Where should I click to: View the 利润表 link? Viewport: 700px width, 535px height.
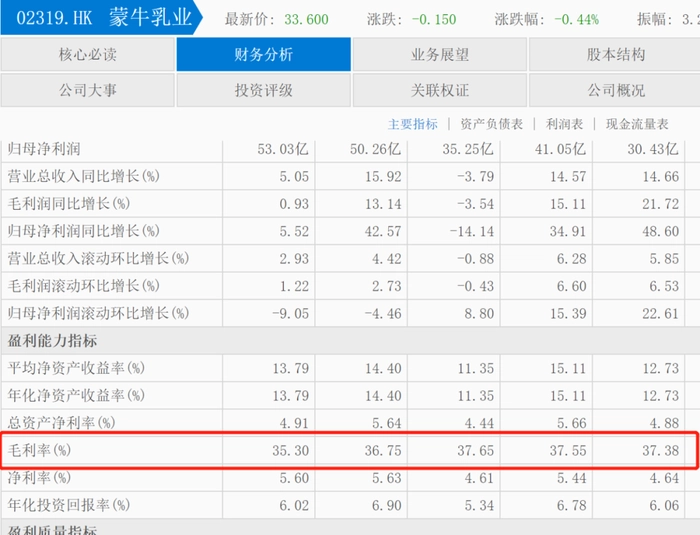(x=564, y=124)
